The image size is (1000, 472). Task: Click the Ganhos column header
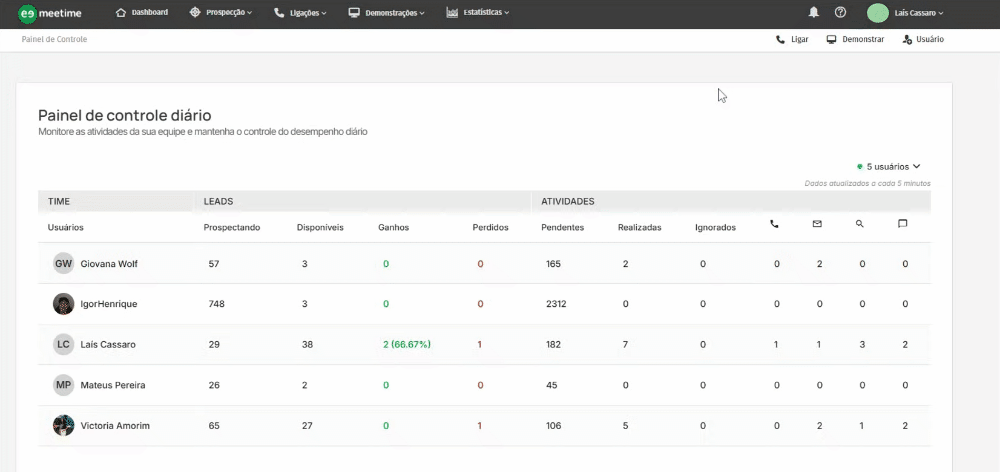(x=393, y=228)
